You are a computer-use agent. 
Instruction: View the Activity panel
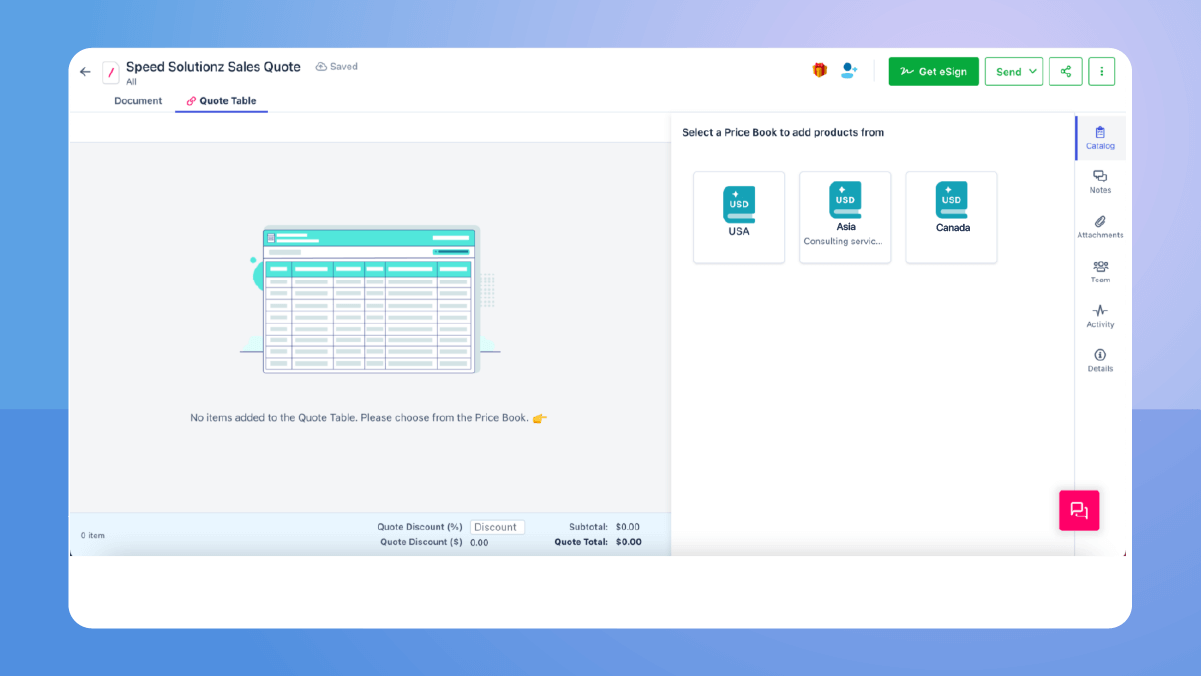tap(1100, 316)
